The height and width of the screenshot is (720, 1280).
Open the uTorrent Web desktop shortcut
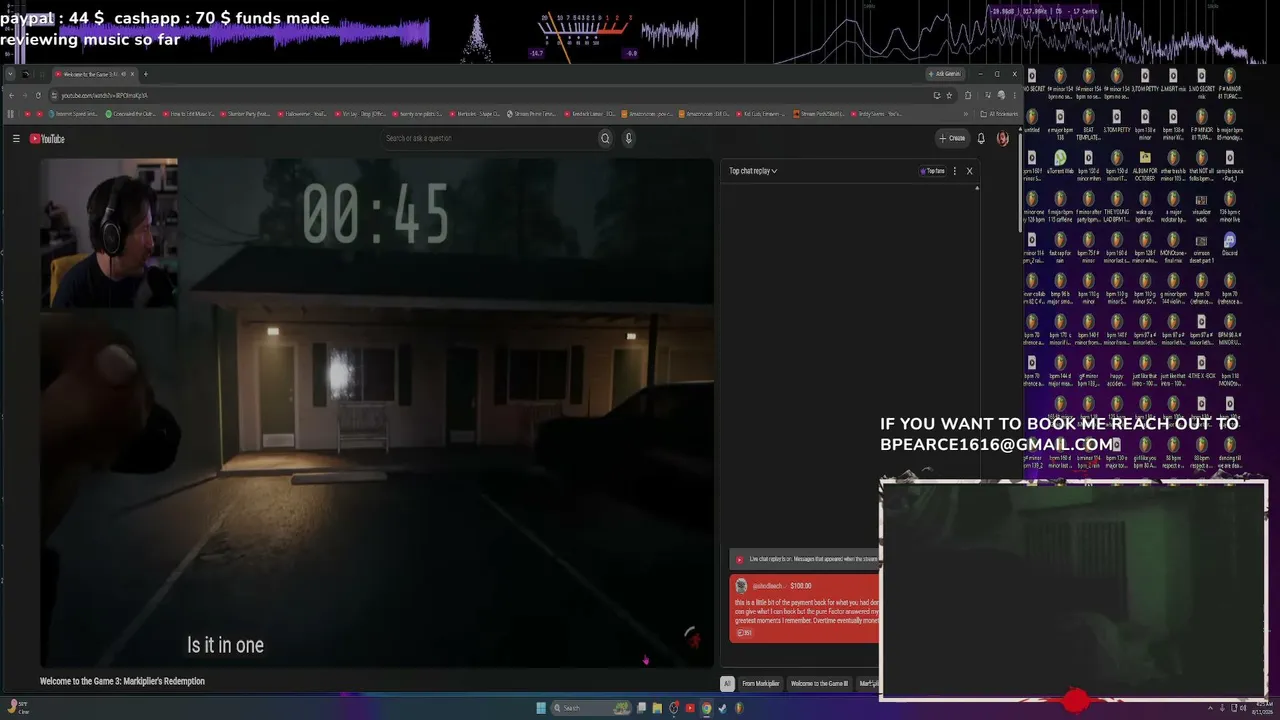click(x=1060, y=162)
